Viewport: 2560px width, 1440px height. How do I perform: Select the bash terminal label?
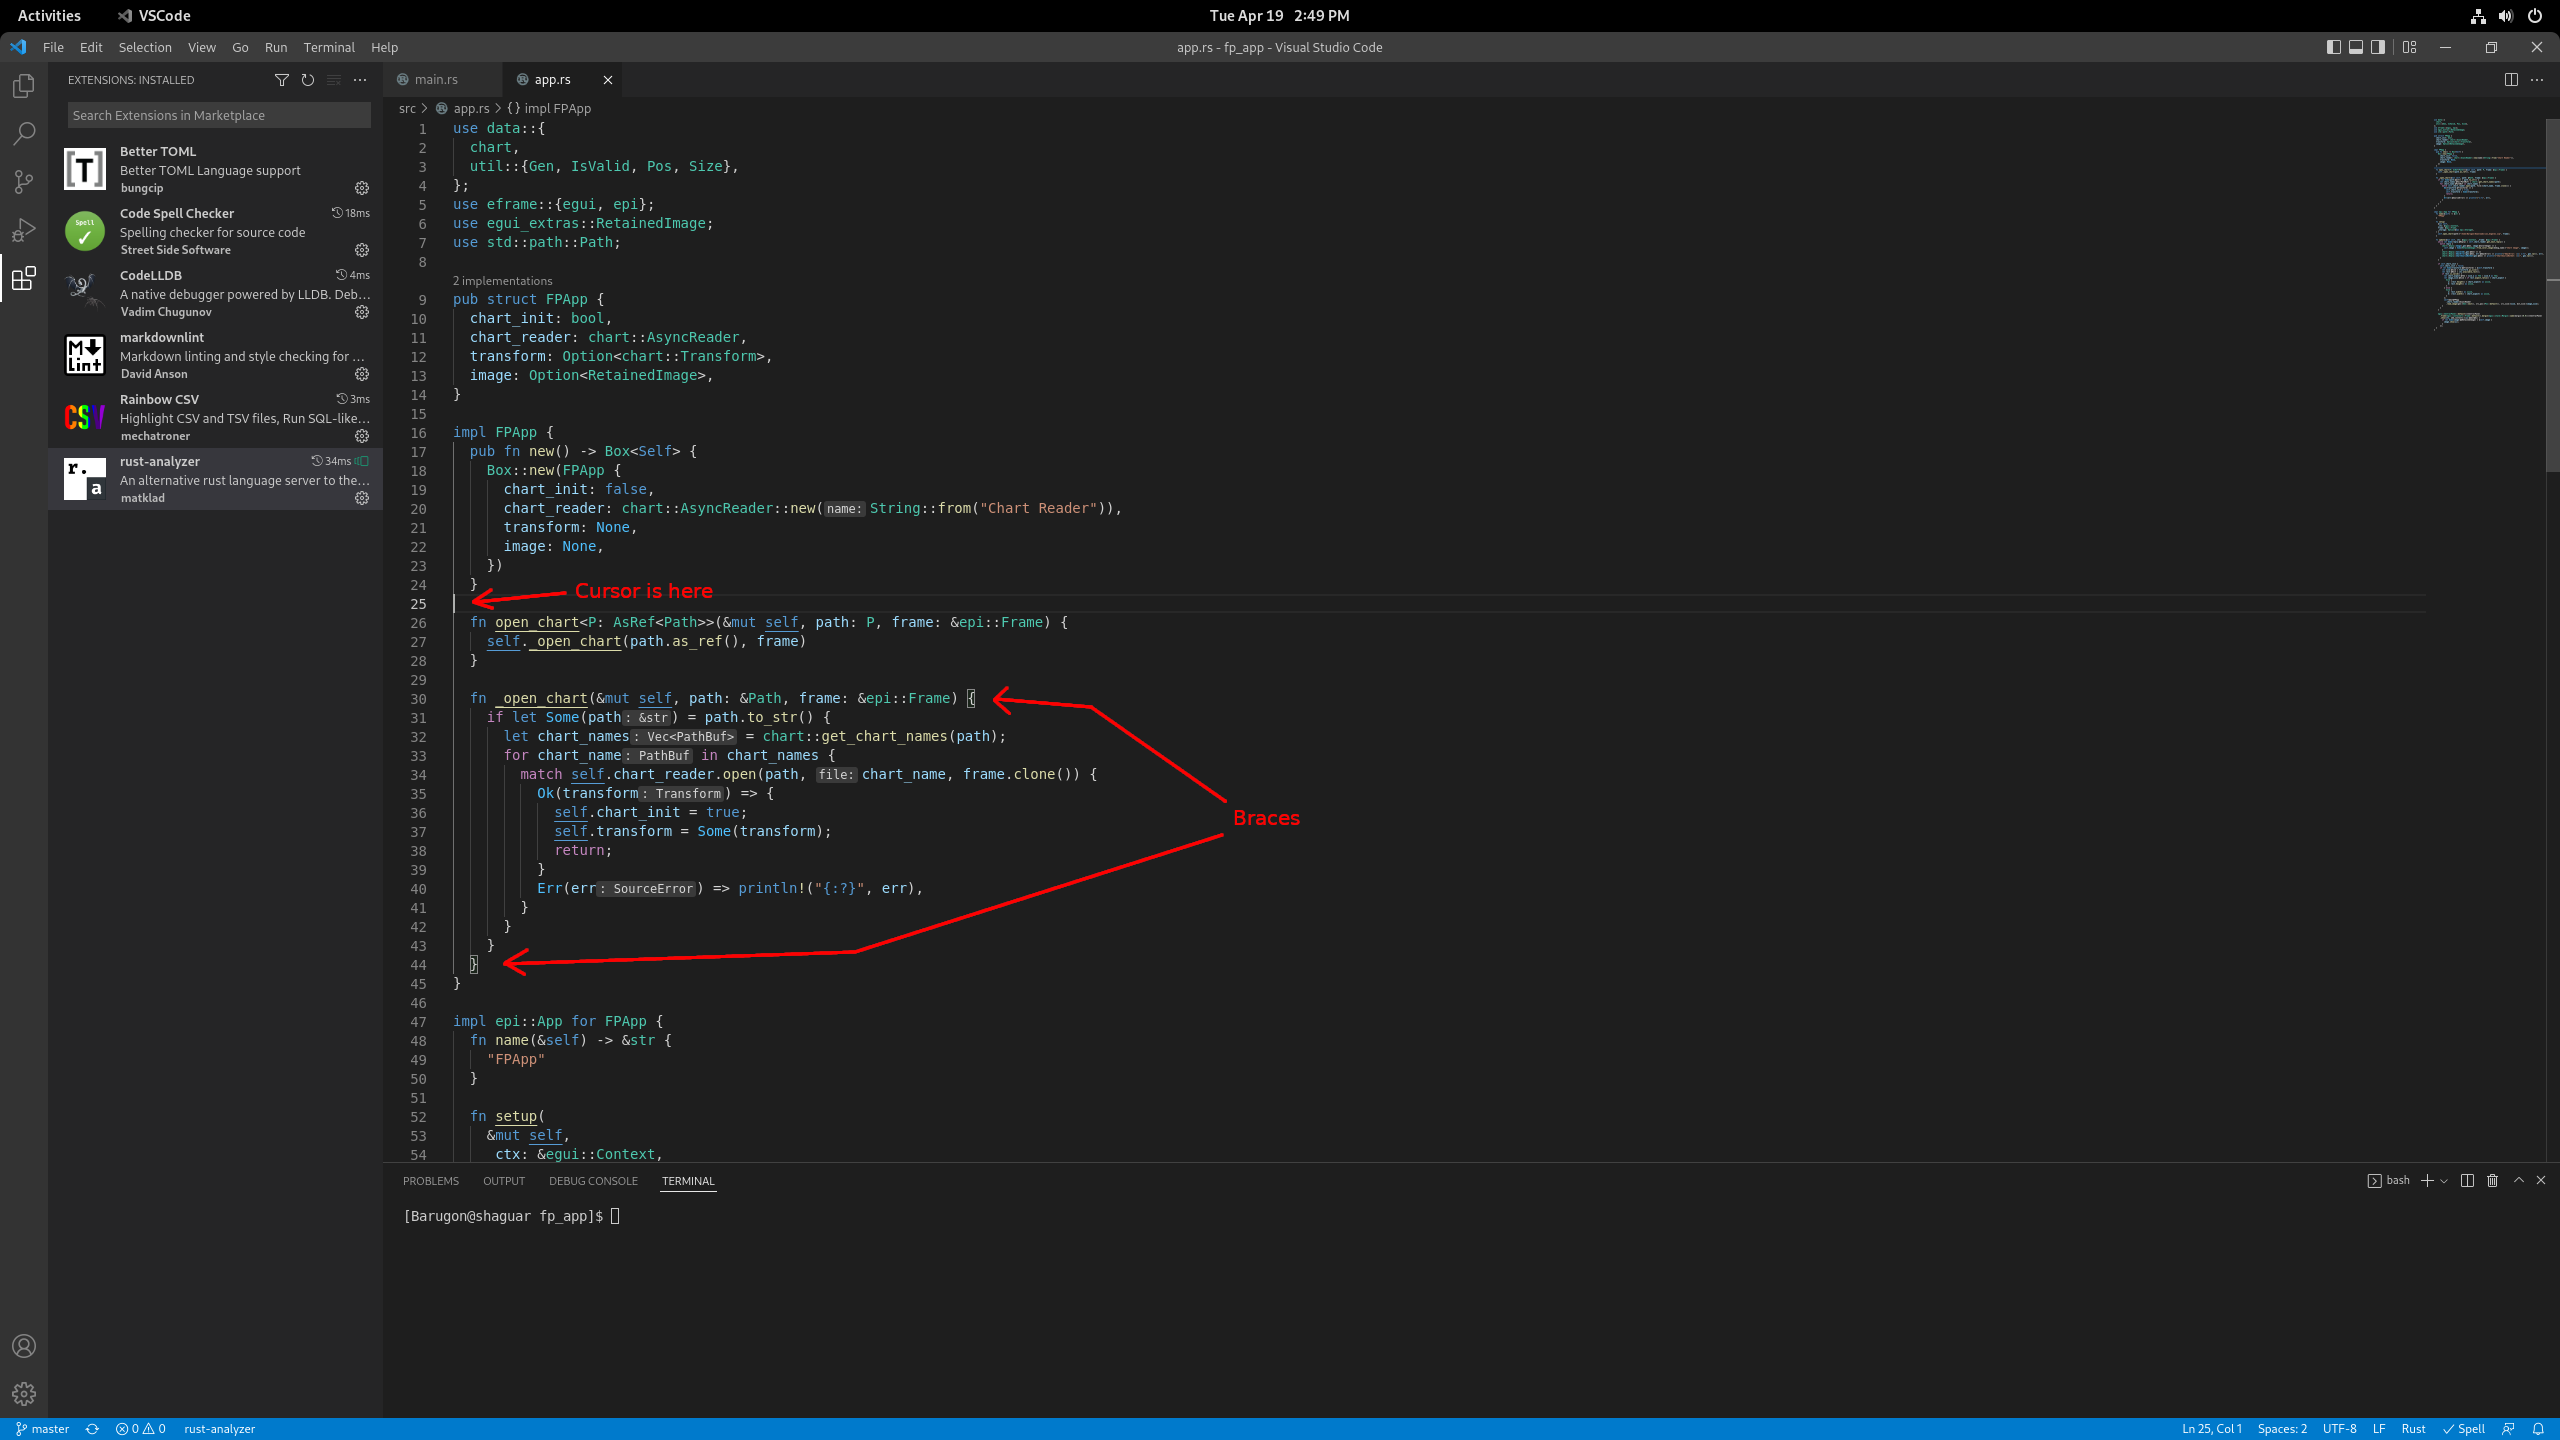2390,1181
